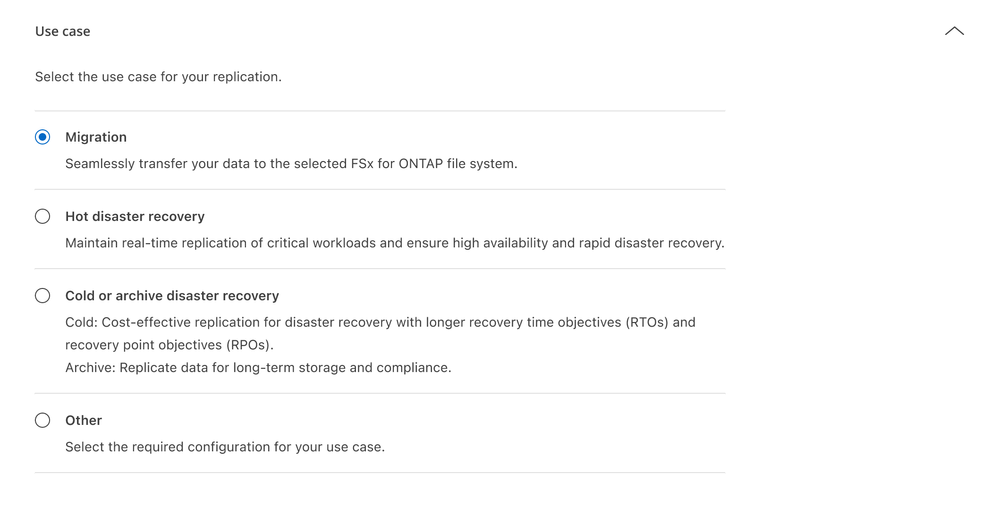
Task: Choose the Hot disaster recovery radio button
Action: (42, 216)
